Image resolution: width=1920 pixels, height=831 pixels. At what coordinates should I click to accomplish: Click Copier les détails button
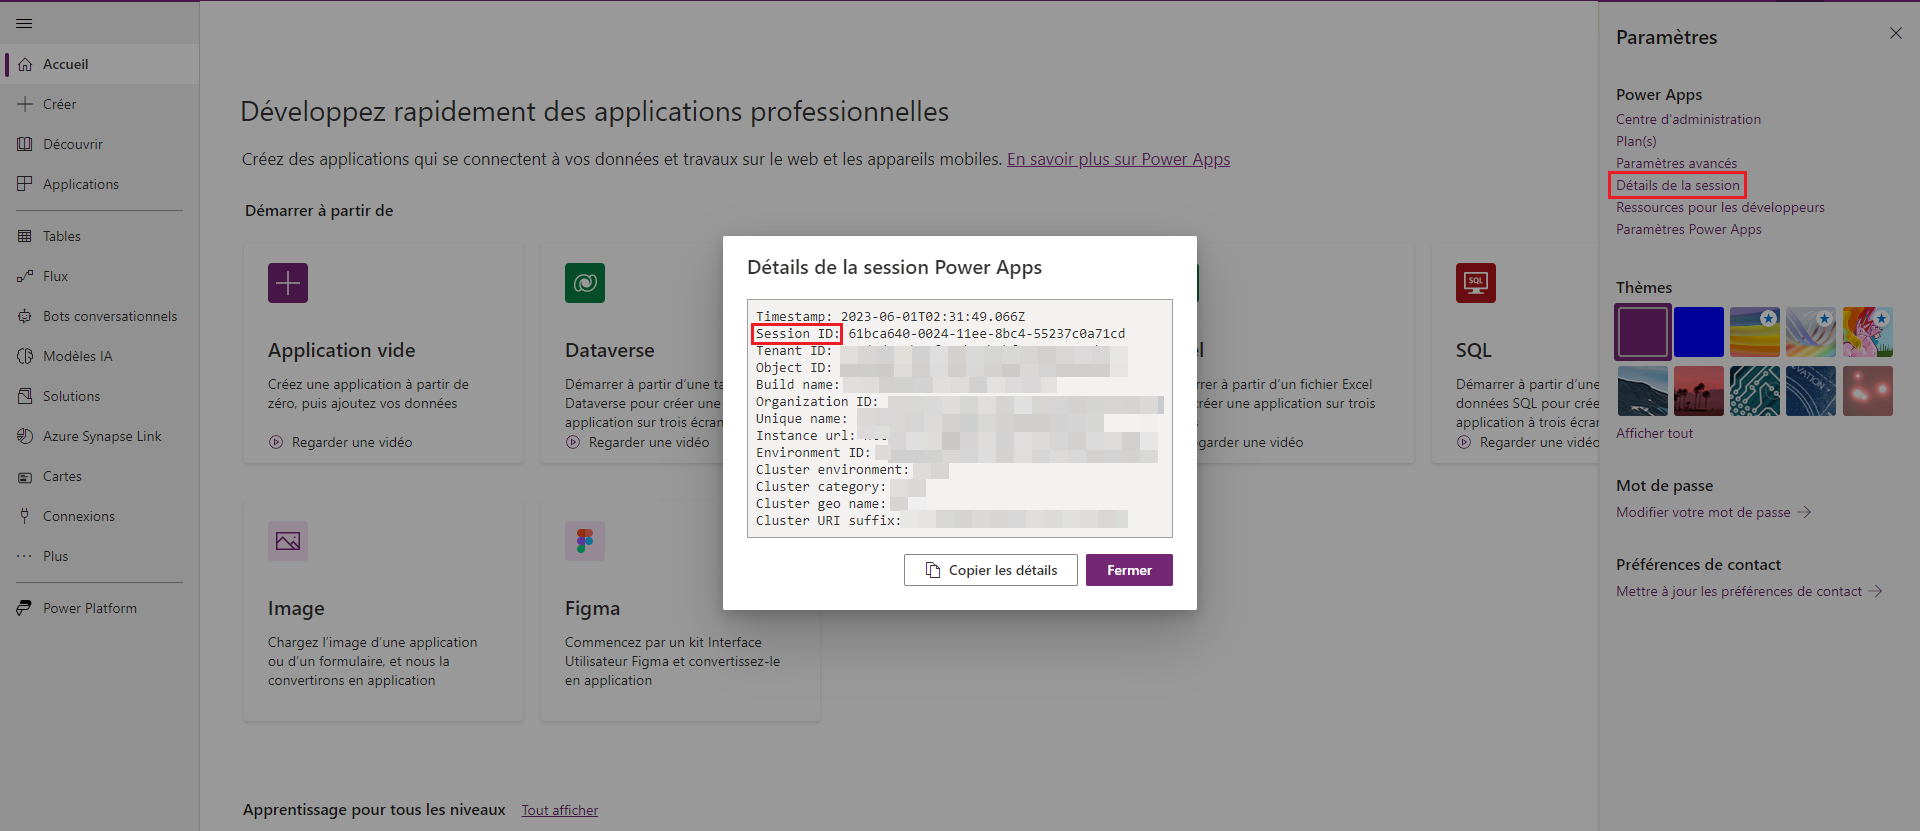[x=991, y=570]
